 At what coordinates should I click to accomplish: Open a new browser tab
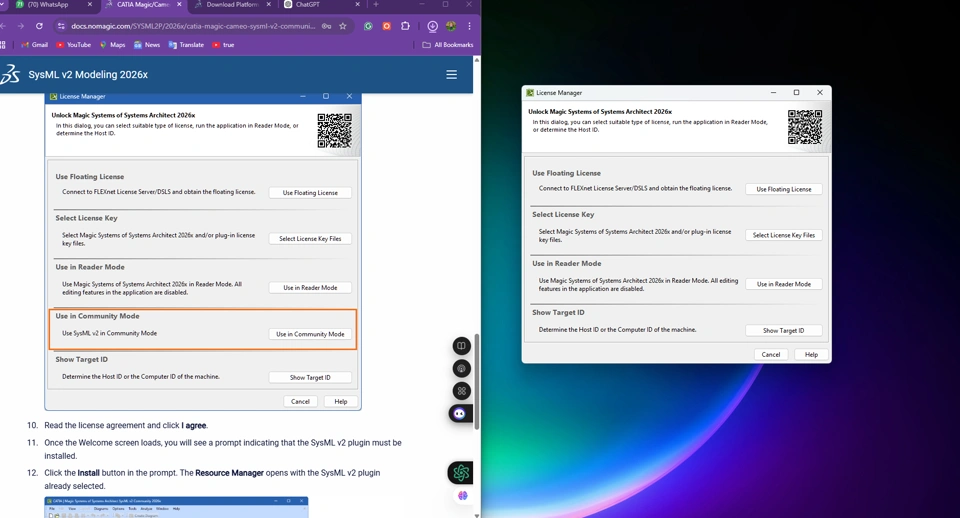pyautogui.click(x=376, y=4)
